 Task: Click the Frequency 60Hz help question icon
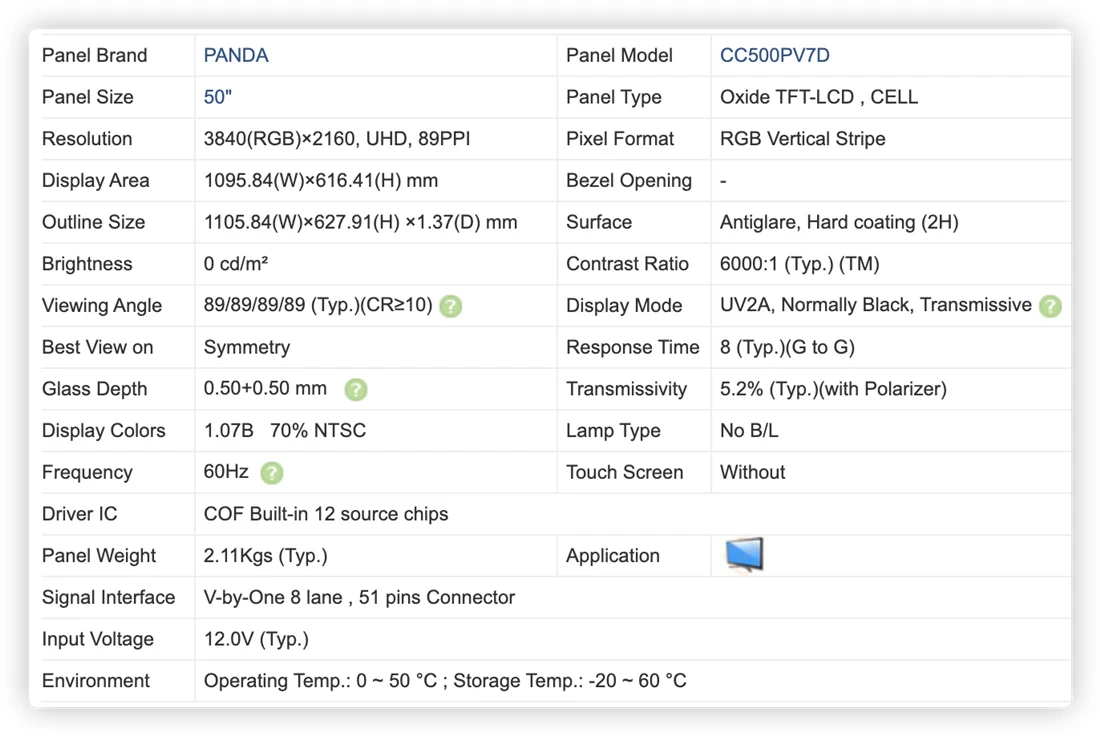click(x=271, y=473)
